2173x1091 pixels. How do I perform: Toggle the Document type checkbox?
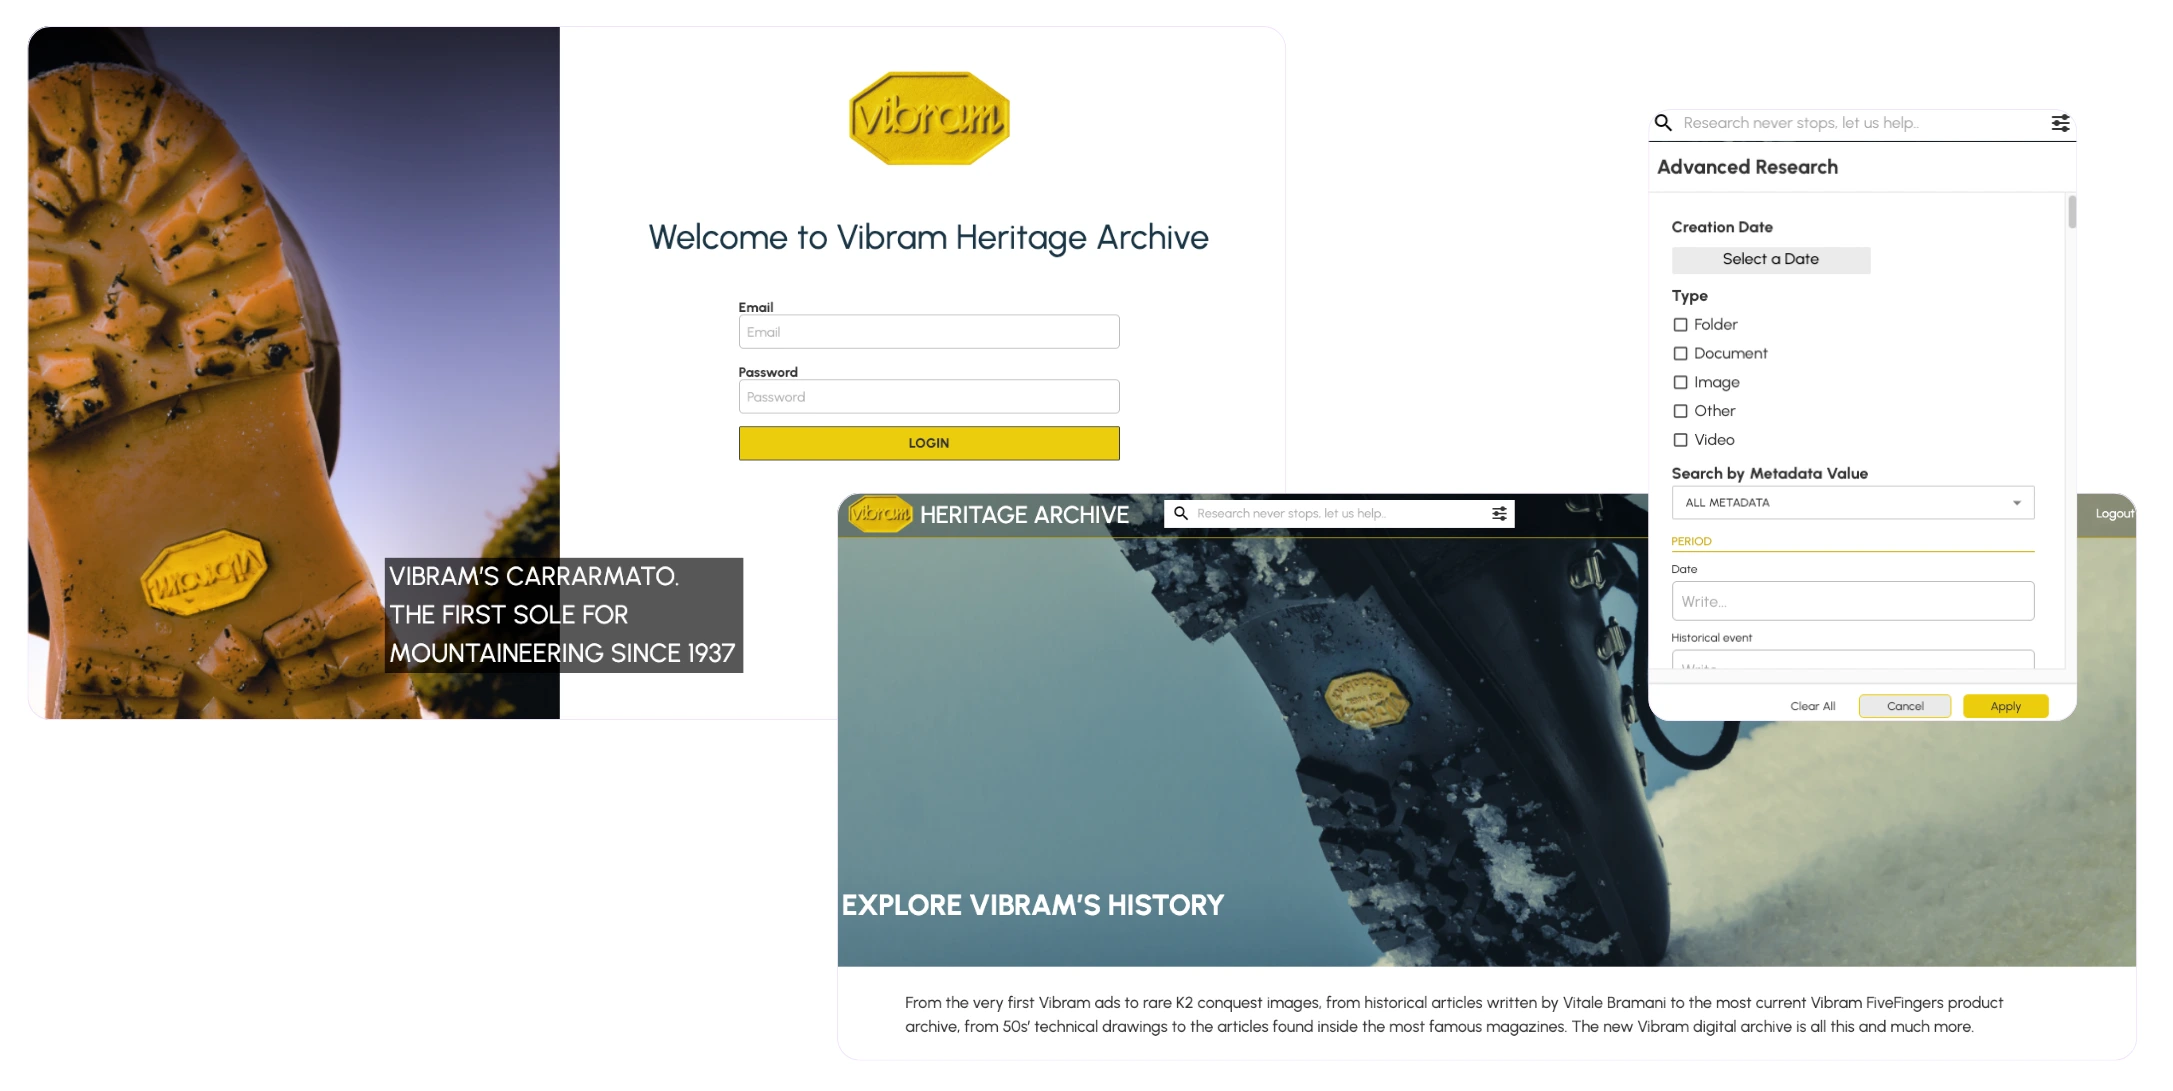coord(1681,352)
